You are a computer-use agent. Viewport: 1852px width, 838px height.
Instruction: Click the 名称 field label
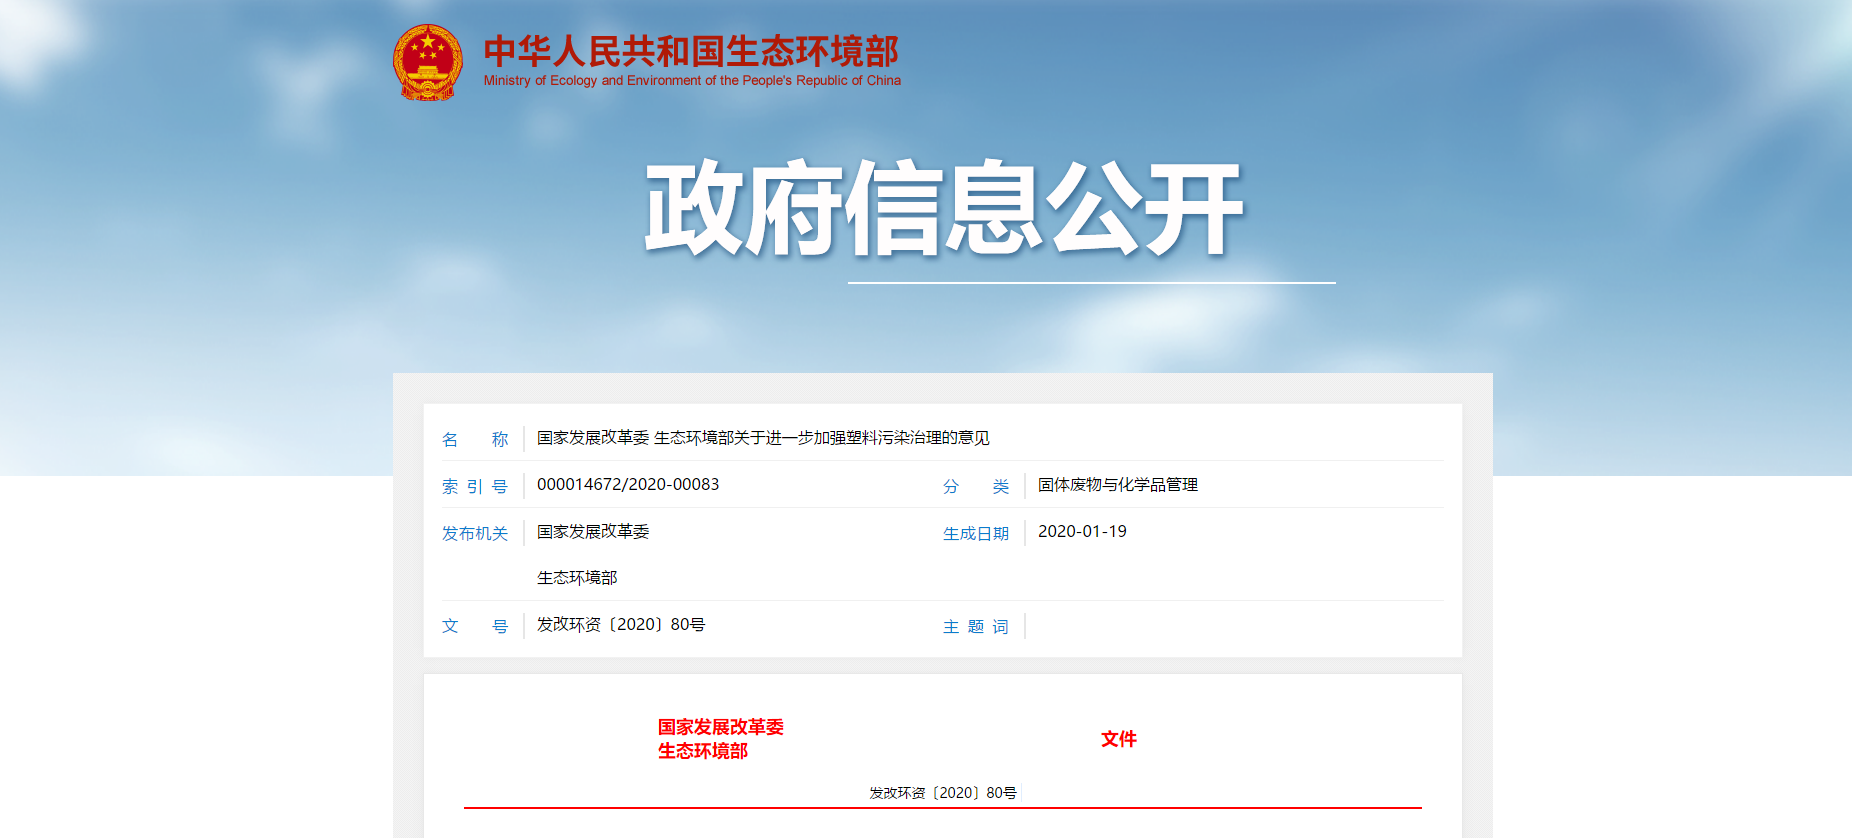(475, 439)
